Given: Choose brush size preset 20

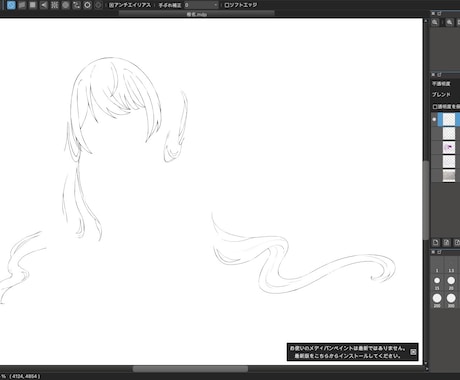Looking at the screenshot, I should click(451, 283).
